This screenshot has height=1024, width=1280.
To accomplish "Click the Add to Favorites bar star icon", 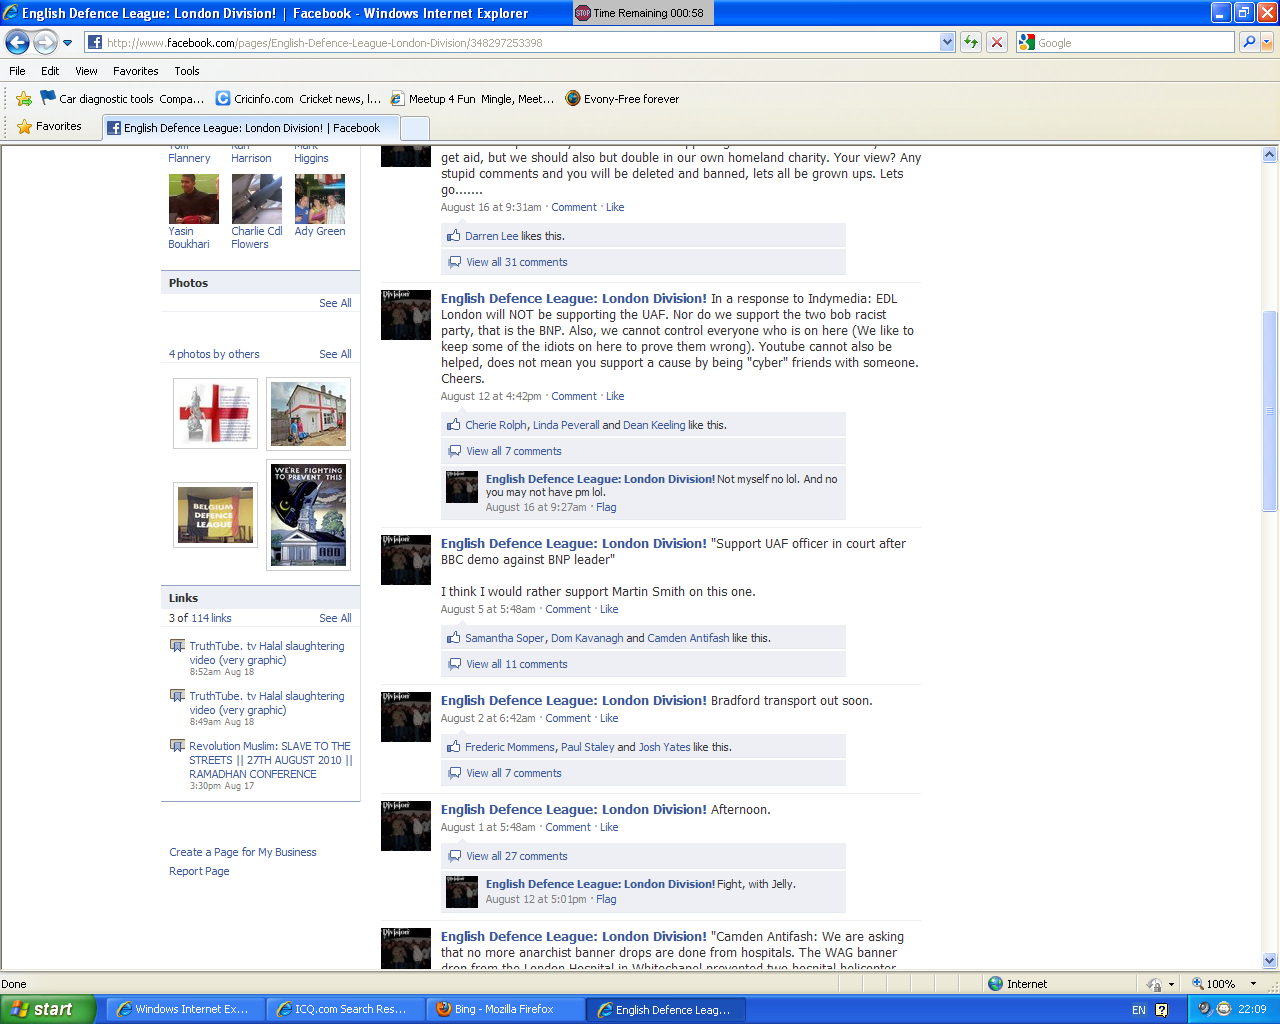I will pyautogui.click(x=24, y=99).
